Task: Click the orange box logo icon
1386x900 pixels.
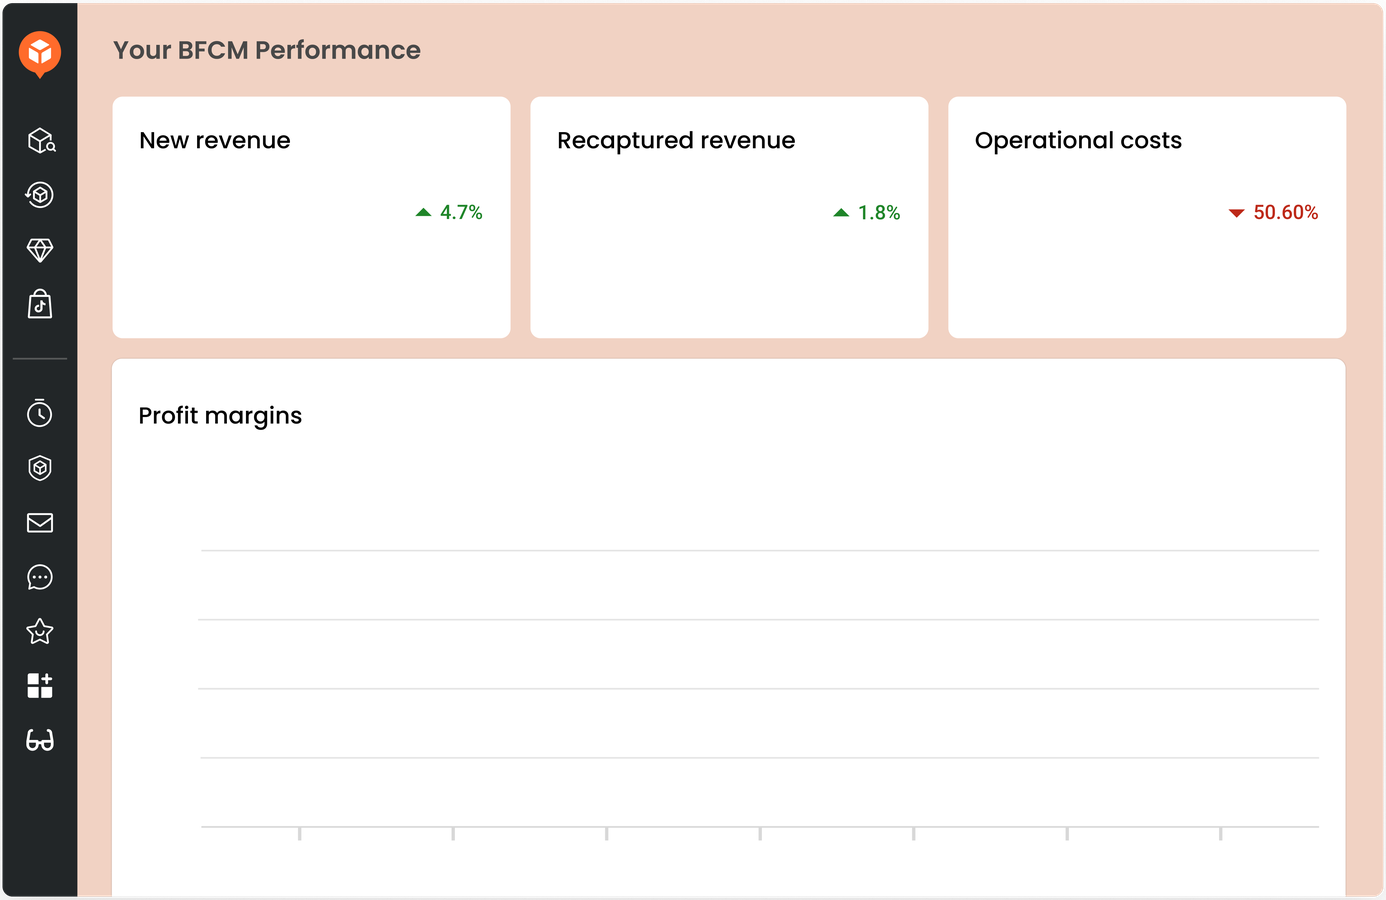Action: pos(40,52)
